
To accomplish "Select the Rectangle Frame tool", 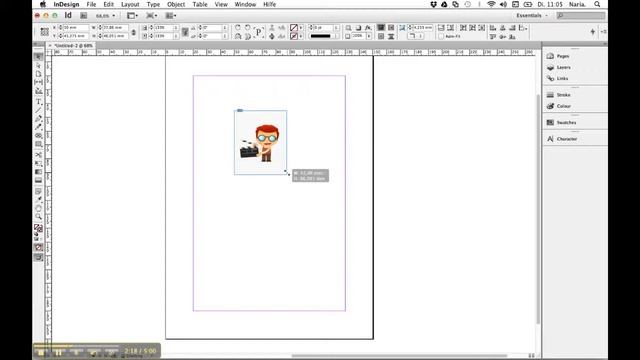I will coord(38,136).
